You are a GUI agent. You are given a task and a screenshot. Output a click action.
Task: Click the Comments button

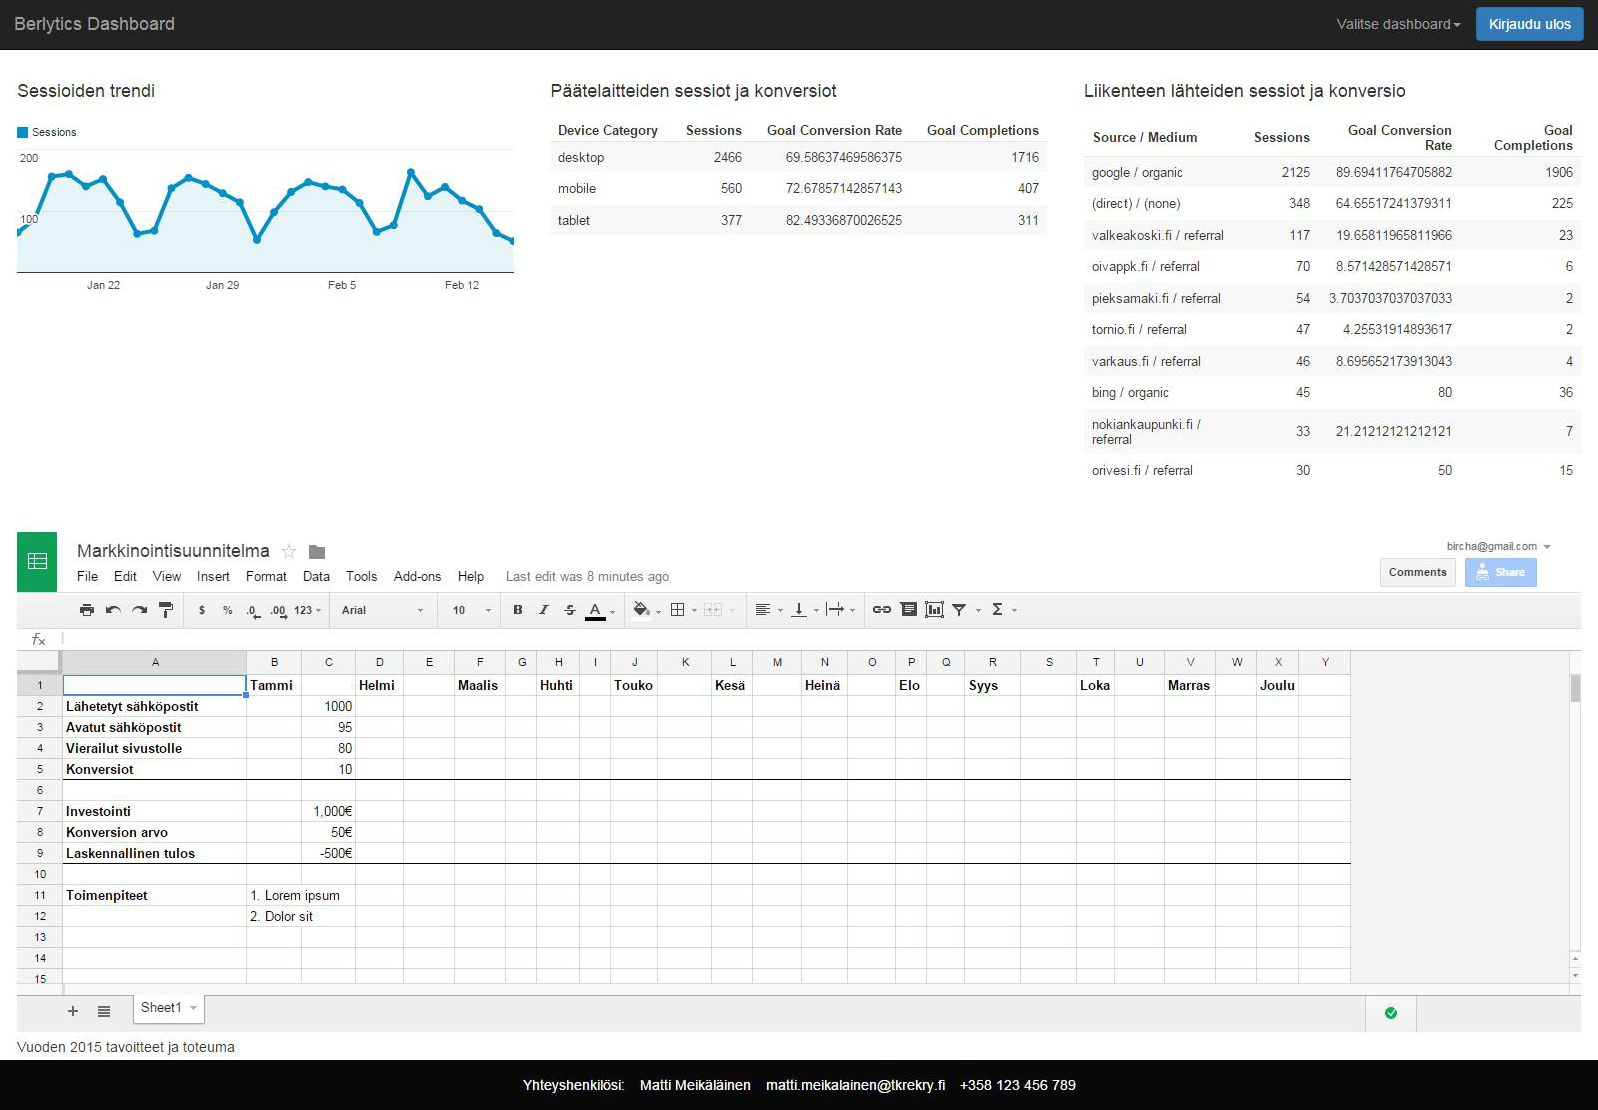click(1417, 572)
